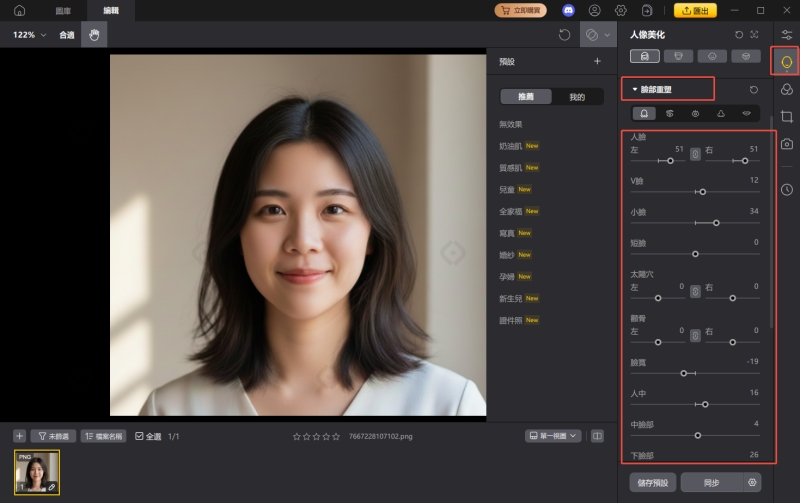Select the third face-icon category tab
The height and width of the screenshot is (503, 800).
pos(712,56)
